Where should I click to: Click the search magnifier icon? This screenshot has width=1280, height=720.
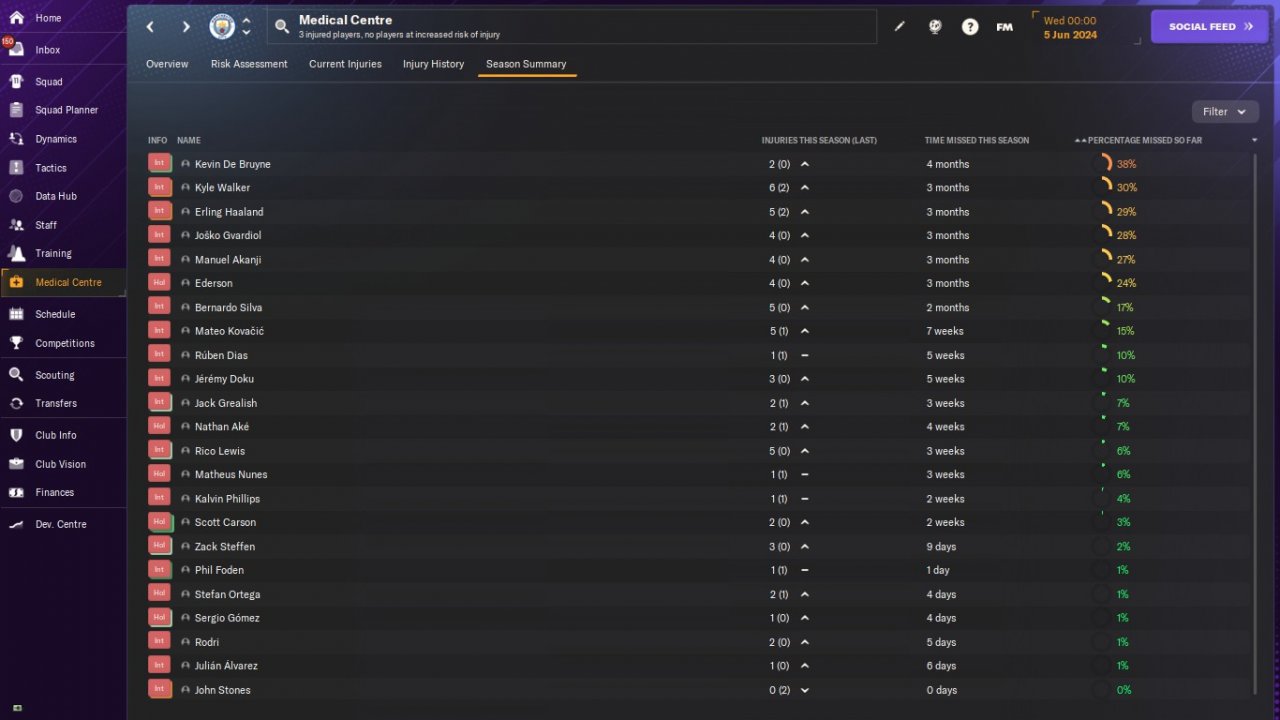coord(282,27)
